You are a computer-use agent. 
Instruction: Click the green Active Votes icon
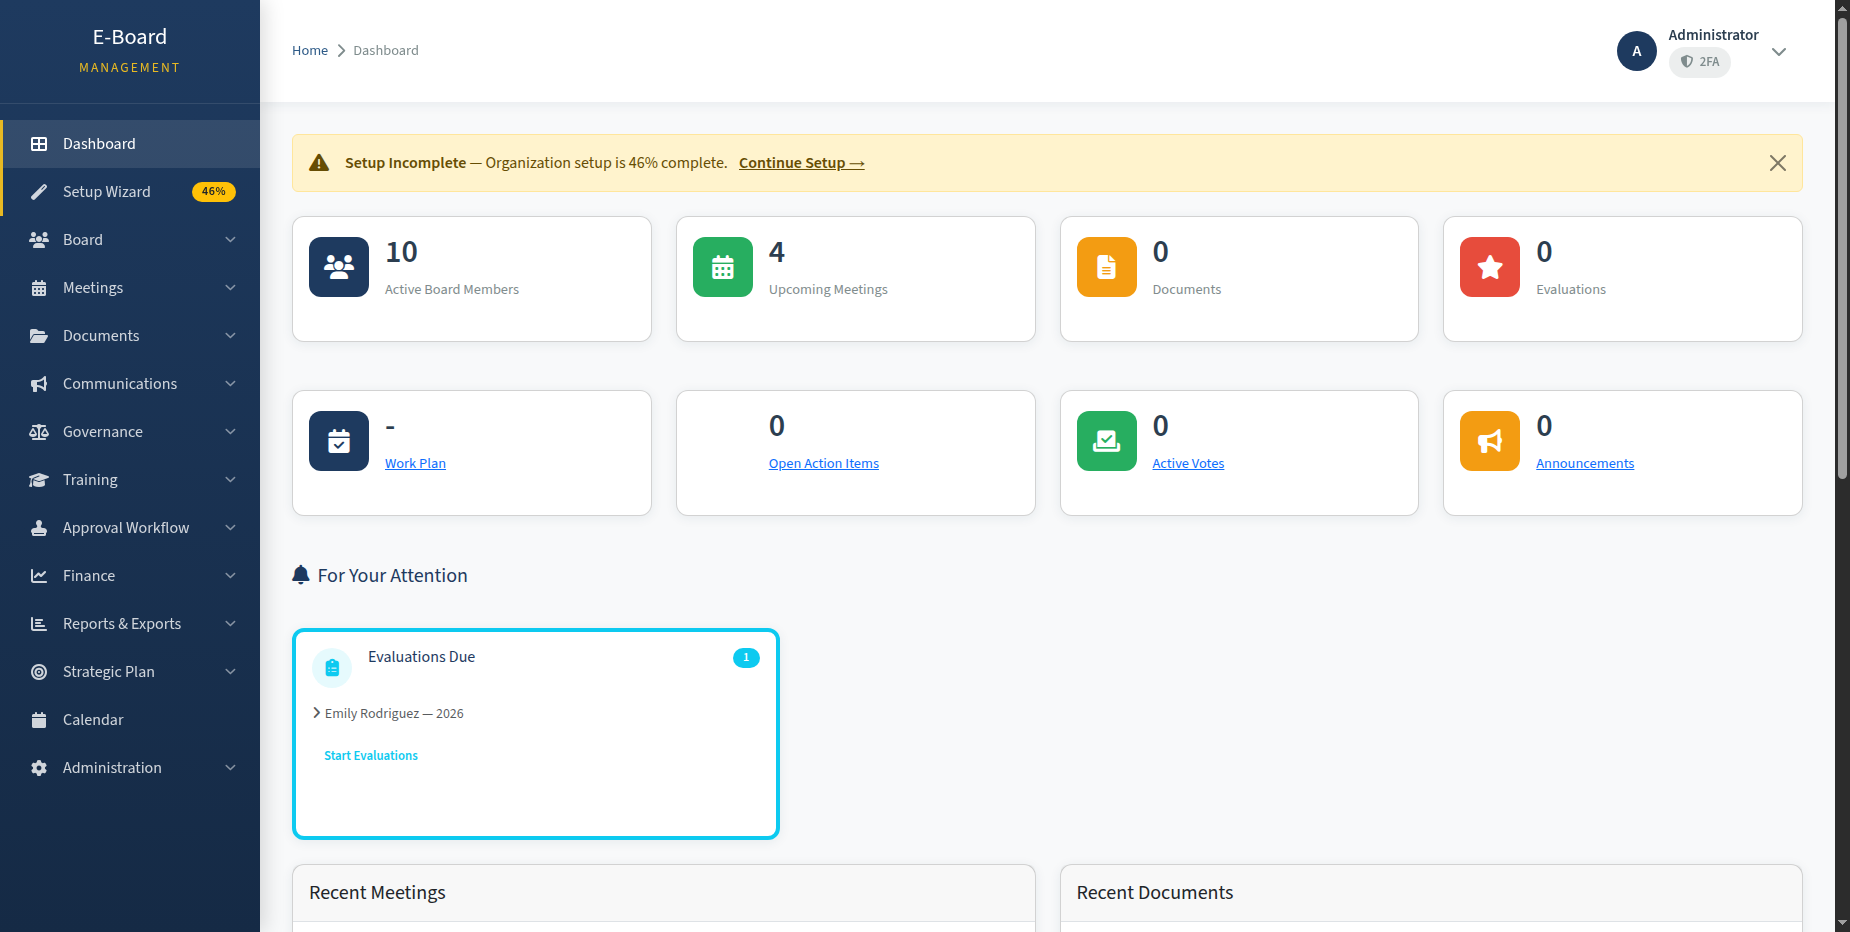(1107, 441)
